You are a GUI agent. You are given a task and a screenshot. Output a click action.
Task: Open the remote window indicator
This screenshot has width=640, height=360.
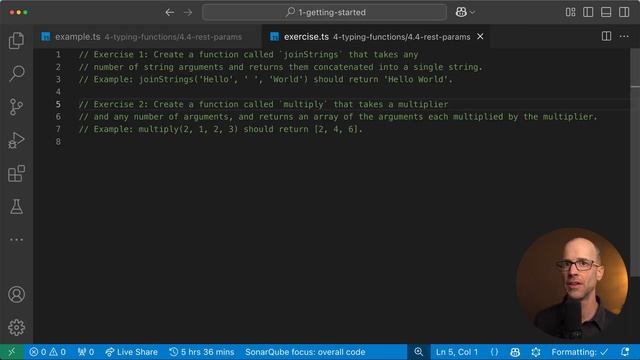[12, 352]
